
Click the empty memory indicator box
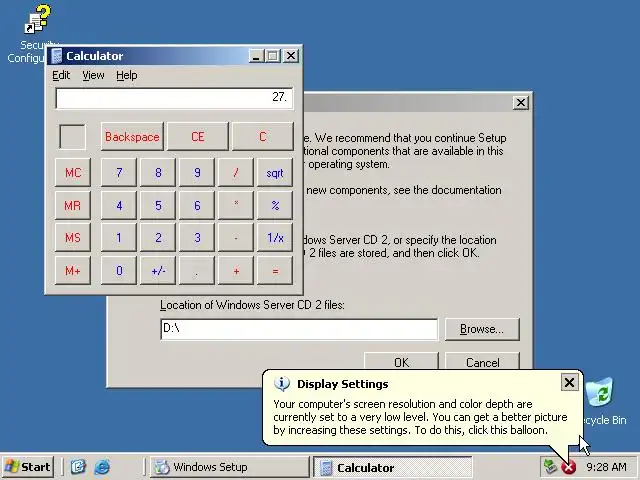[x=73, y=137]
